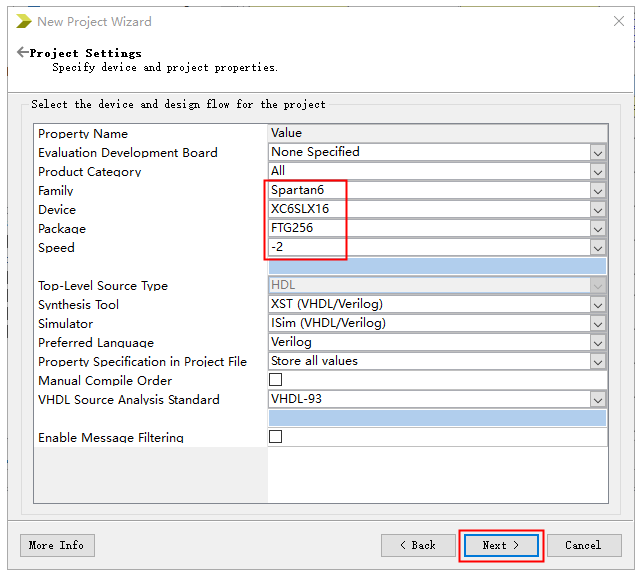Click the New Project Wizard logo icon

(x=23, y=21)
